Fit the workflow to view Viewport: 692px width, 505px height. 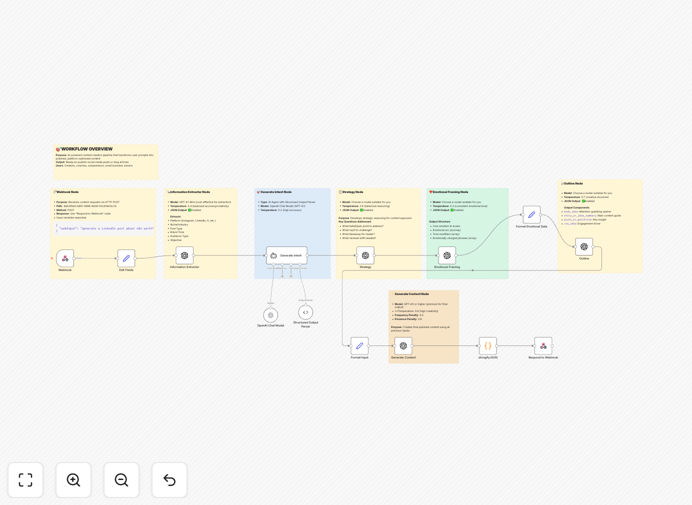tap(26, 480)
